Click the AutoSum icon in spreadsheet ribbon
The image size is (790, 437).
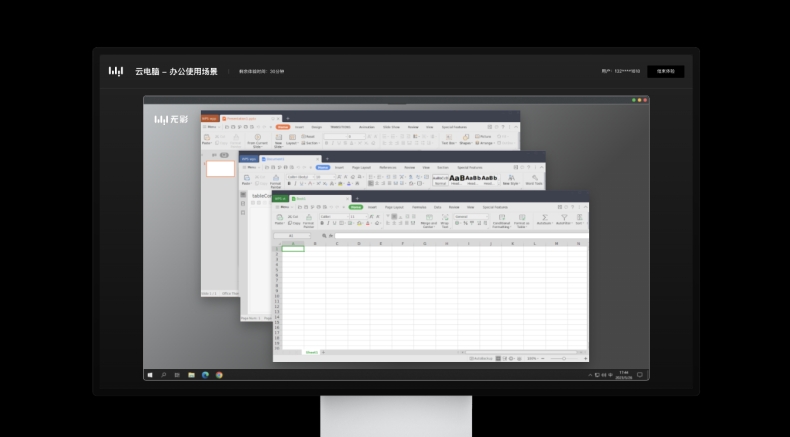tap(544, 218)
